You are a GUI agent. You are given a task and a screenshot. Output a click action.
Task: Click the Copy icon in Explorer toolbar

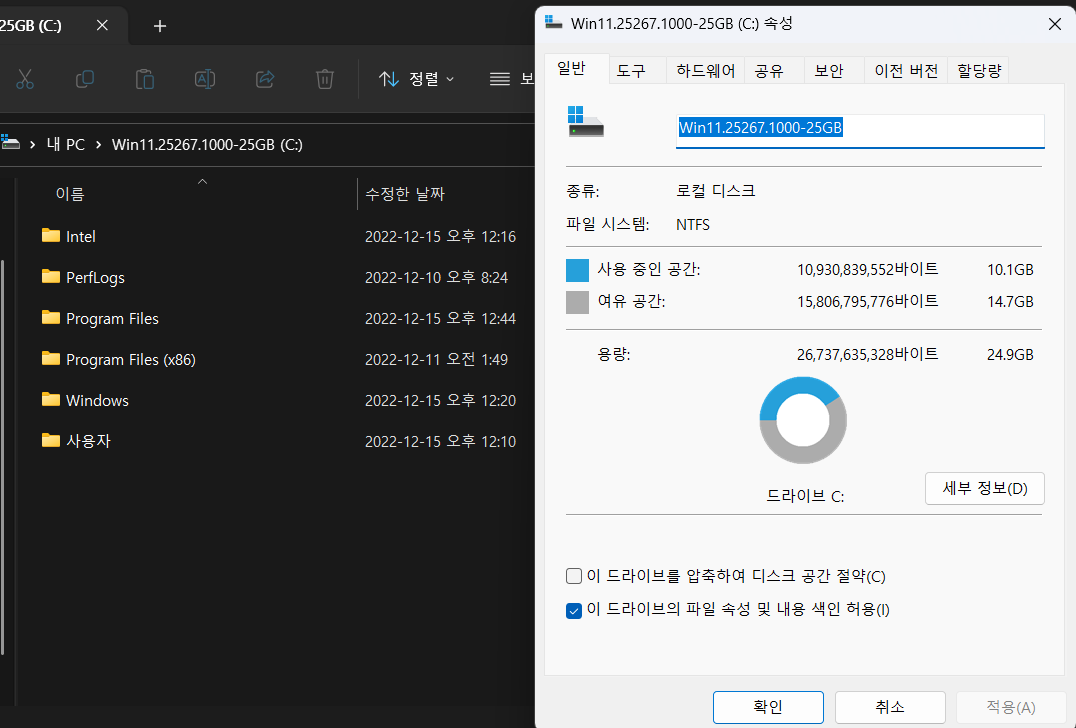tap(85, 80)
